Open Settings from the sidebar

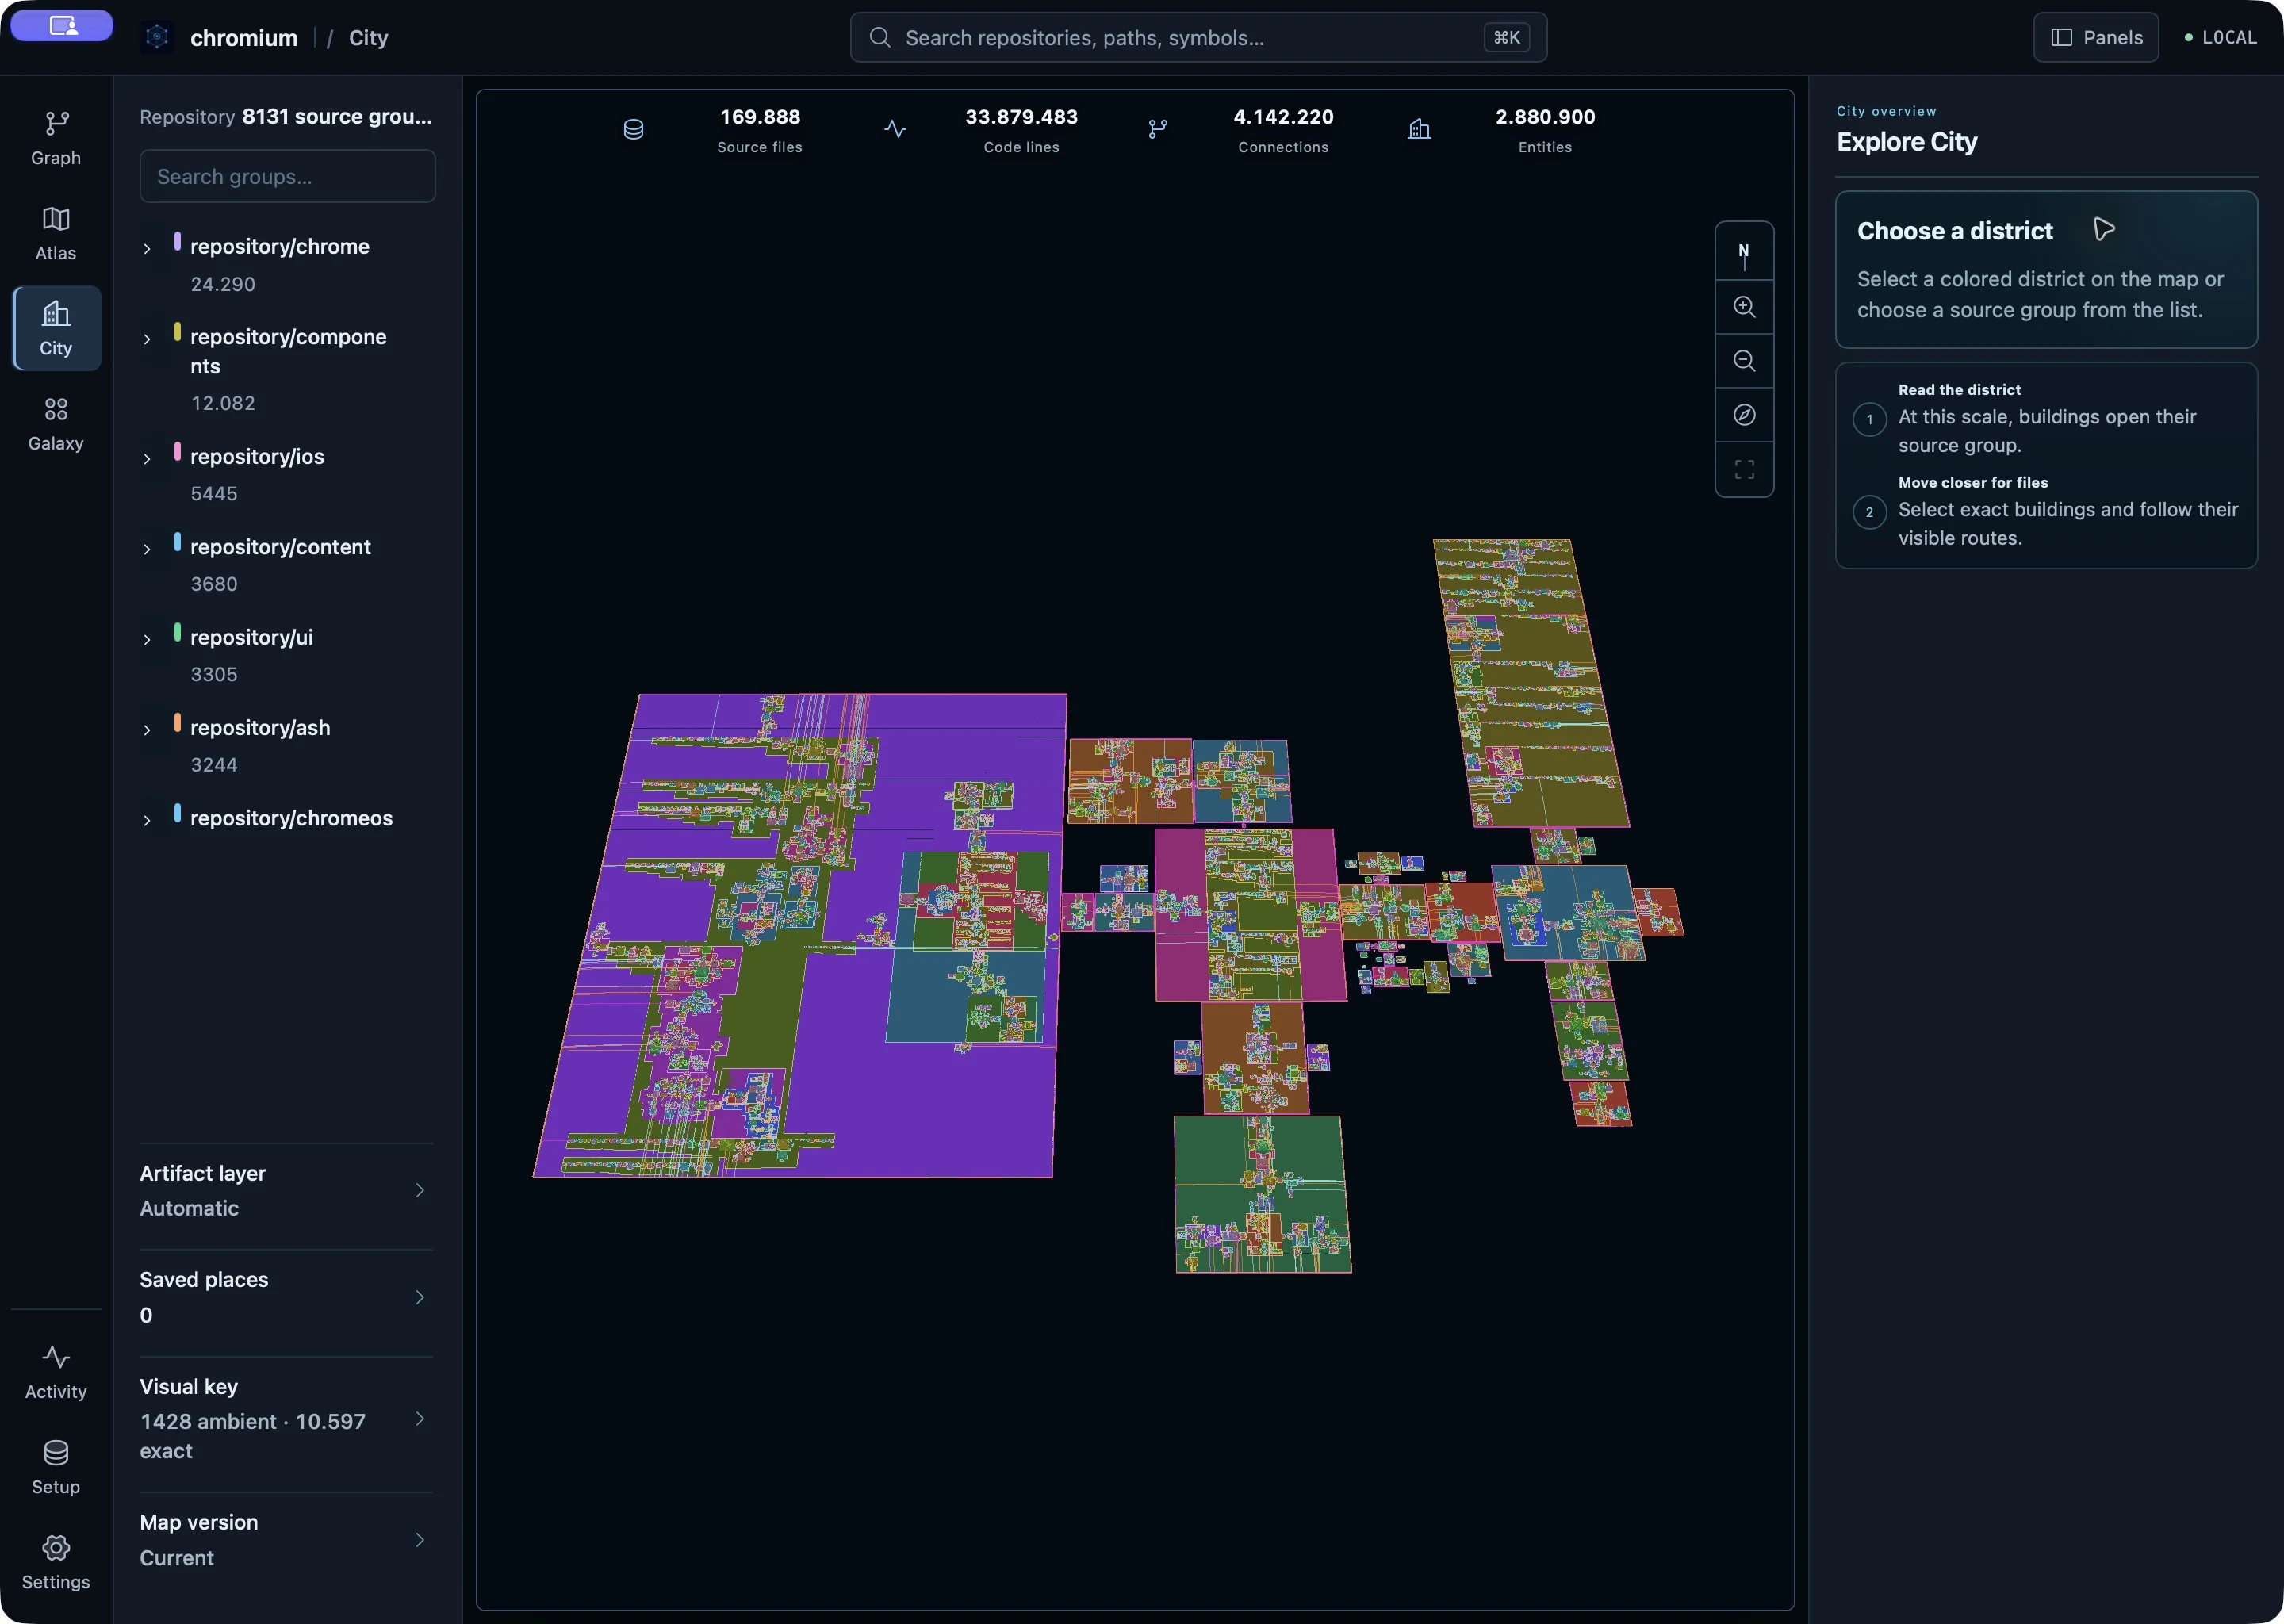56,1562
